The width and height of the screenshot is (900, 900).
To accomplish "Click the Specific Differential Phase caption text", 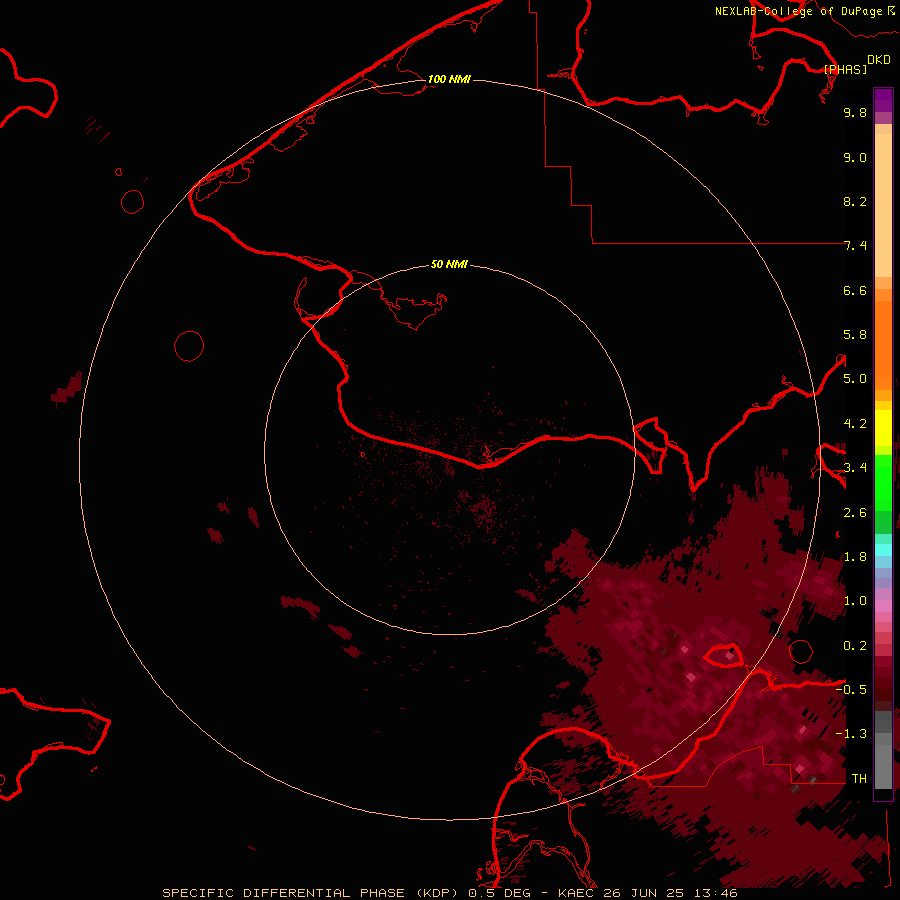I will point(449,893).
